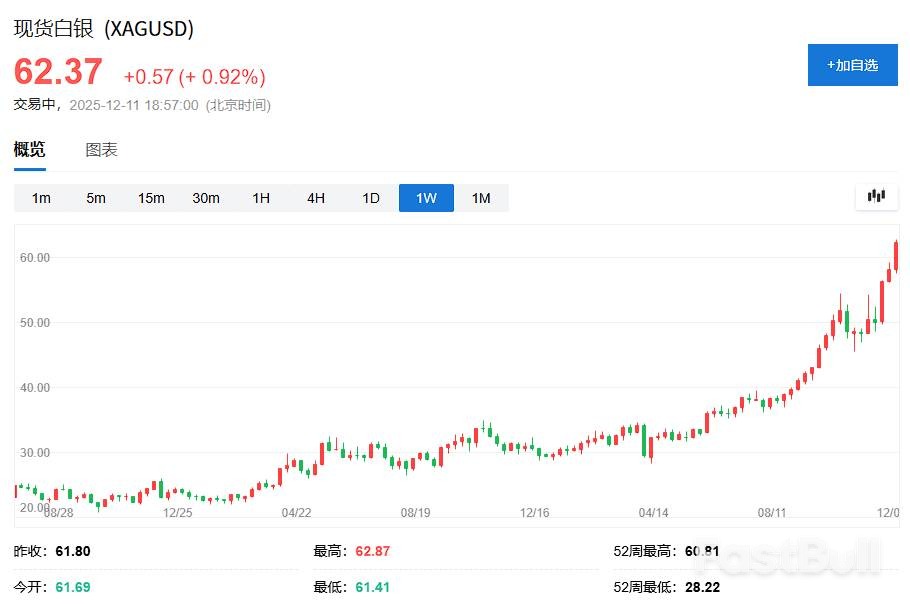Screen dimensions: 910x604
Task: Click the 08/11 date marker on axis
Action: 772,513
